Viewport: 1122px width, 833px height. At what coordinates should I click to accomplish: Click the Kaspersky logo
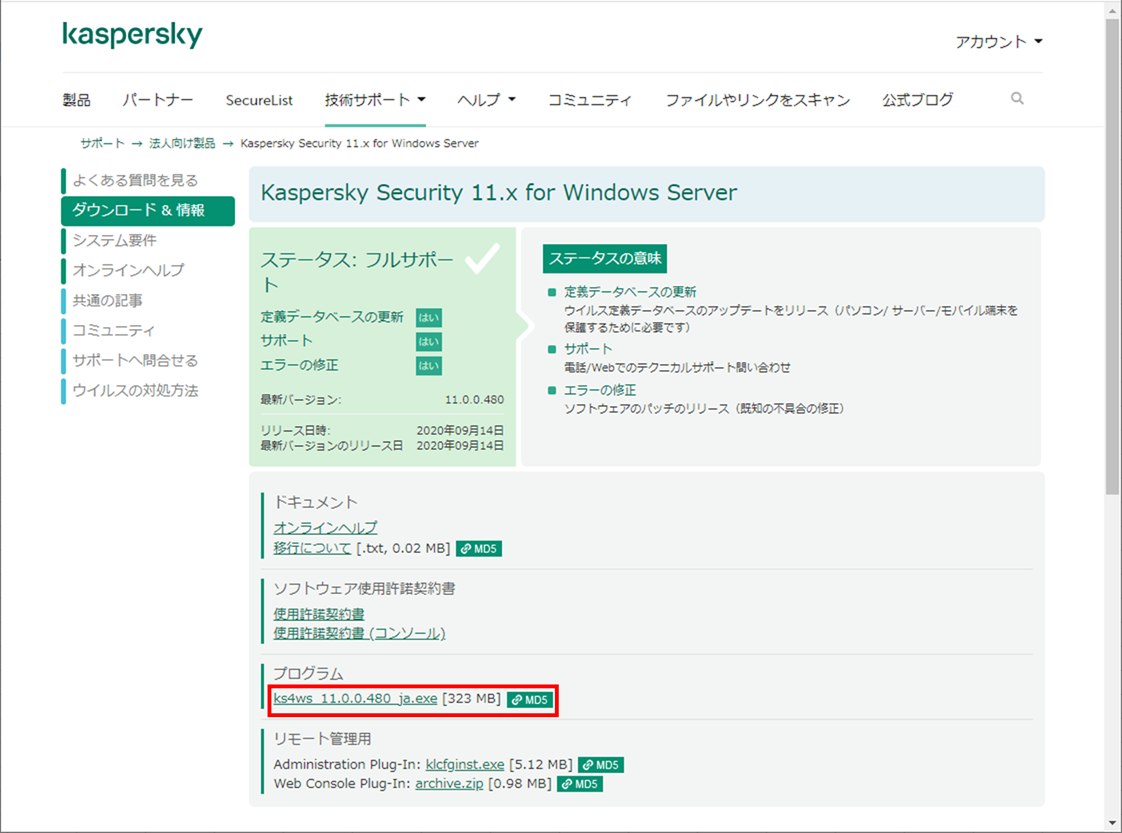(132, 34)
